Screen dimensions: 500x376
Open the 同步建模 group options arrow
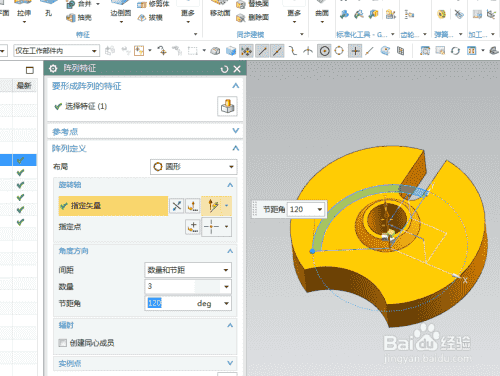pos(302,34)
